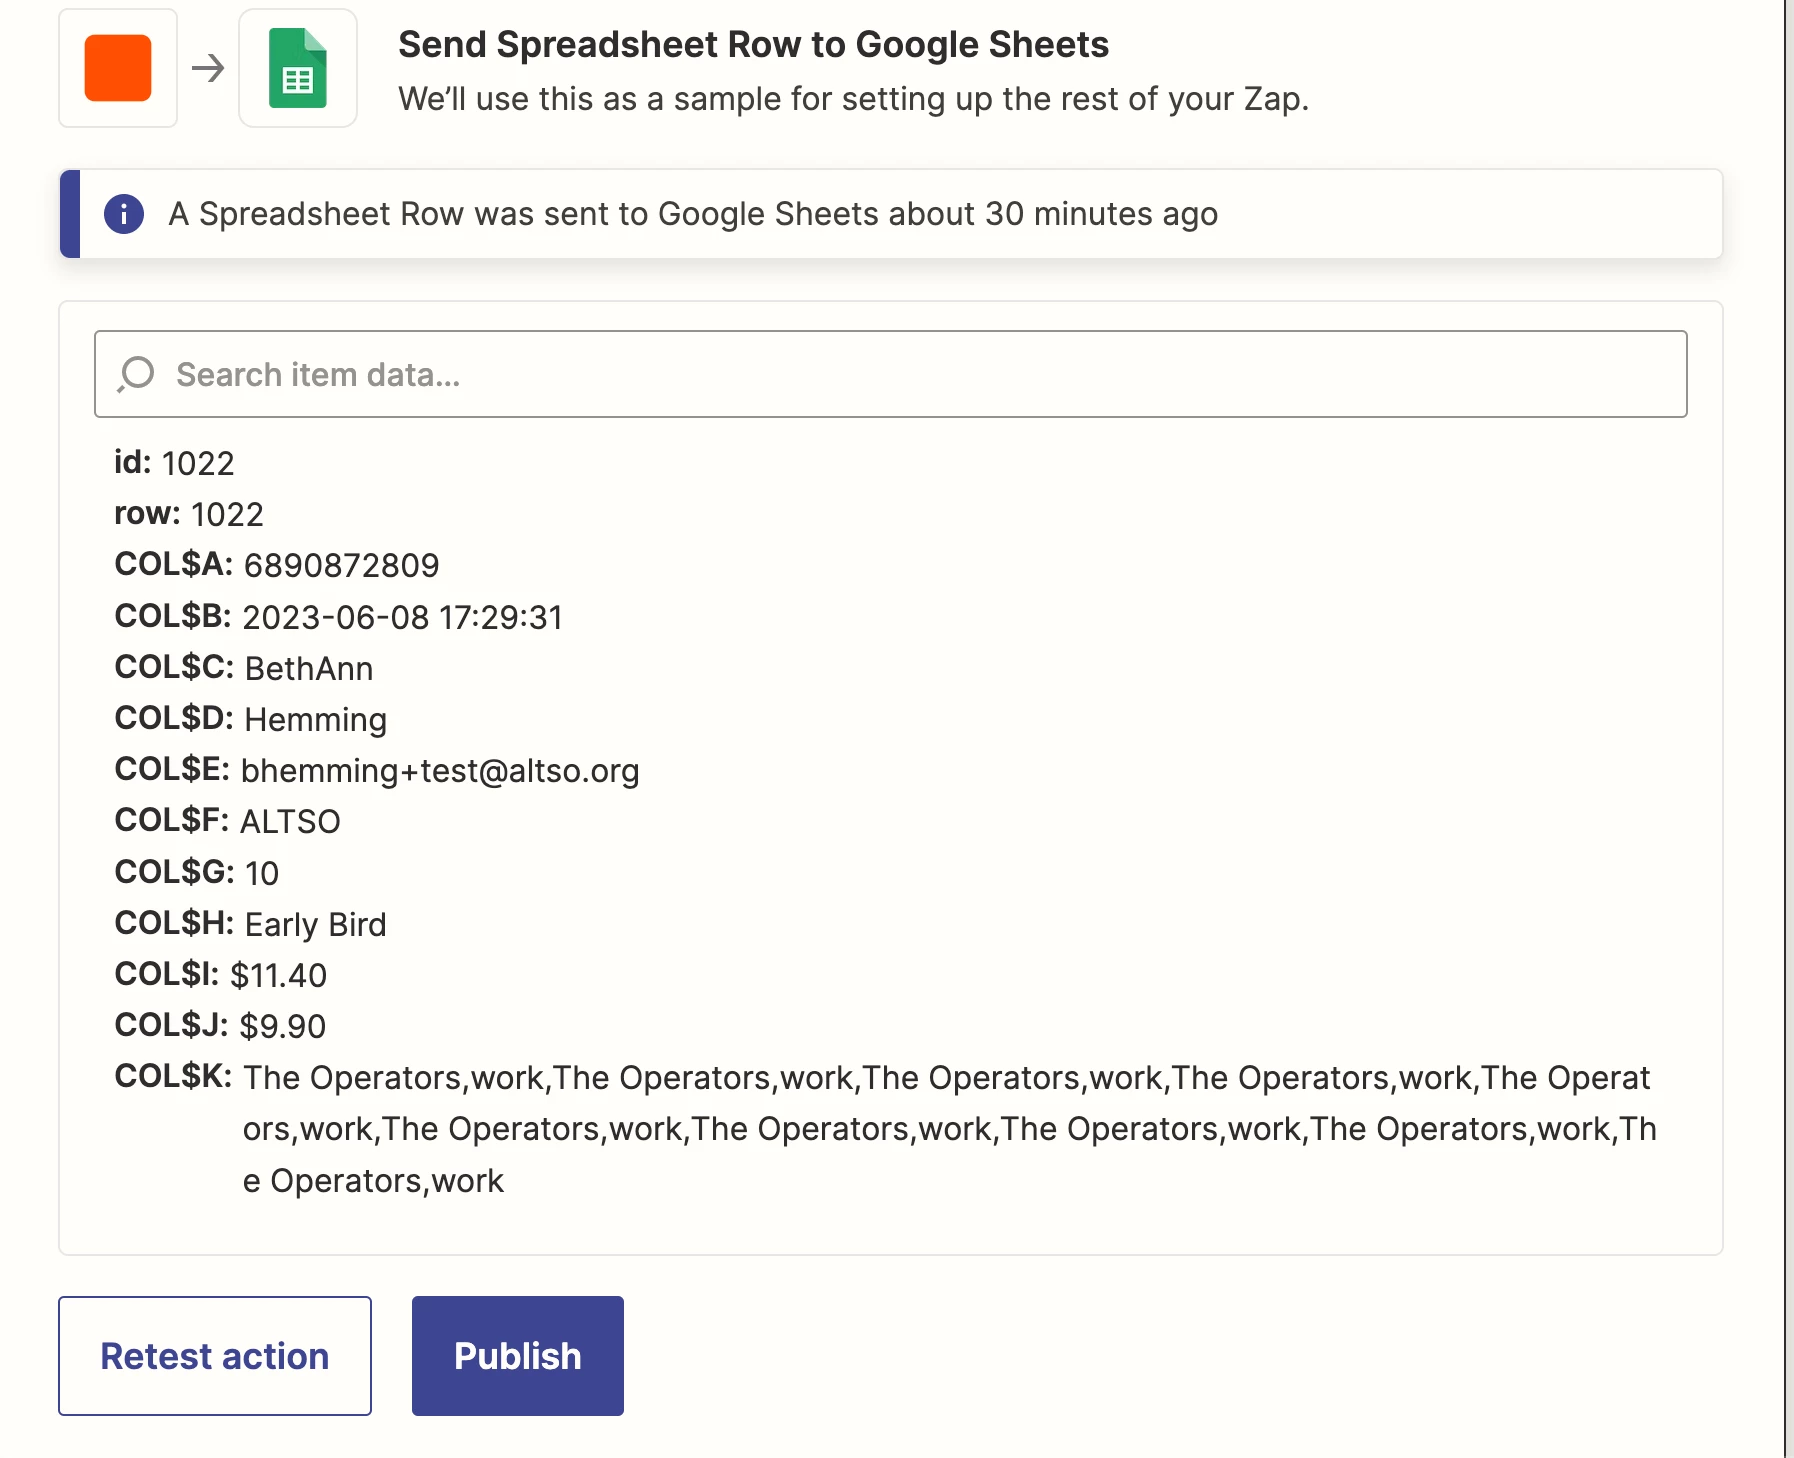Screen dimensions: 1794x1458
Task: Click the orange trigger app icon
Action: click(118, 68)
